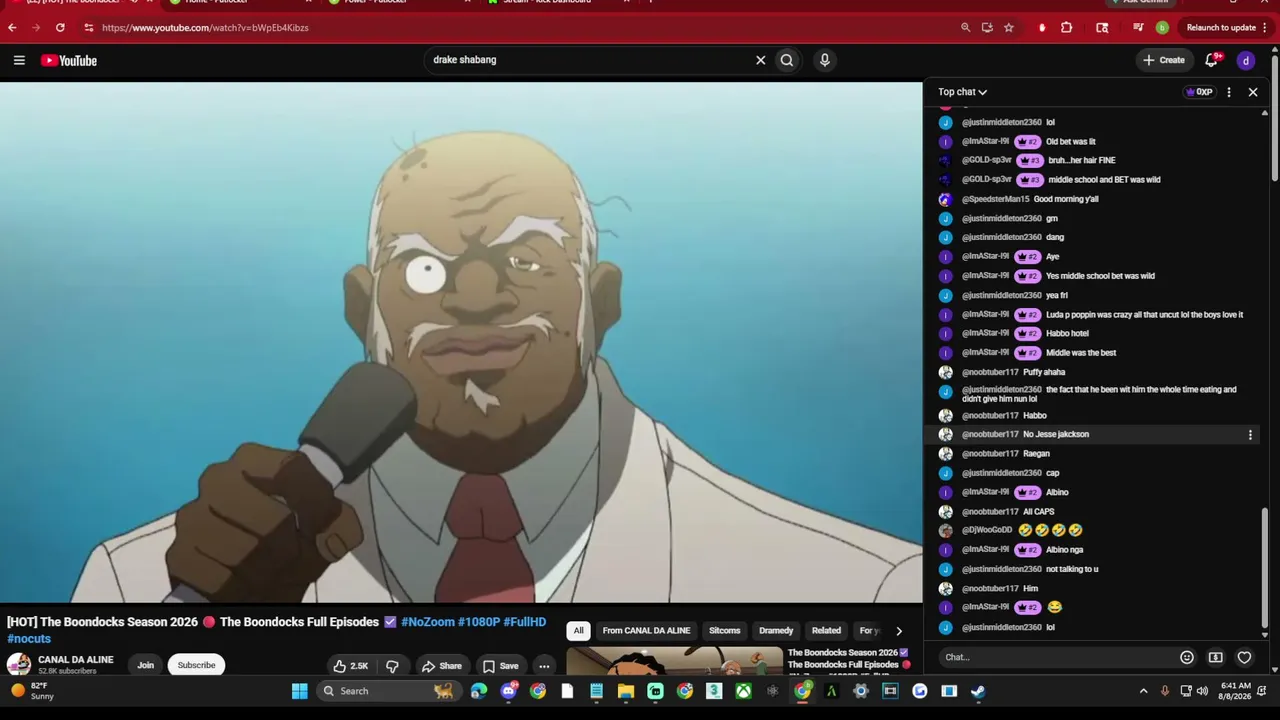Viewport: 1280px width, 720px height.
Task: Select 'From CANAL DA ALINE' chip
Action: pos(646,631)
